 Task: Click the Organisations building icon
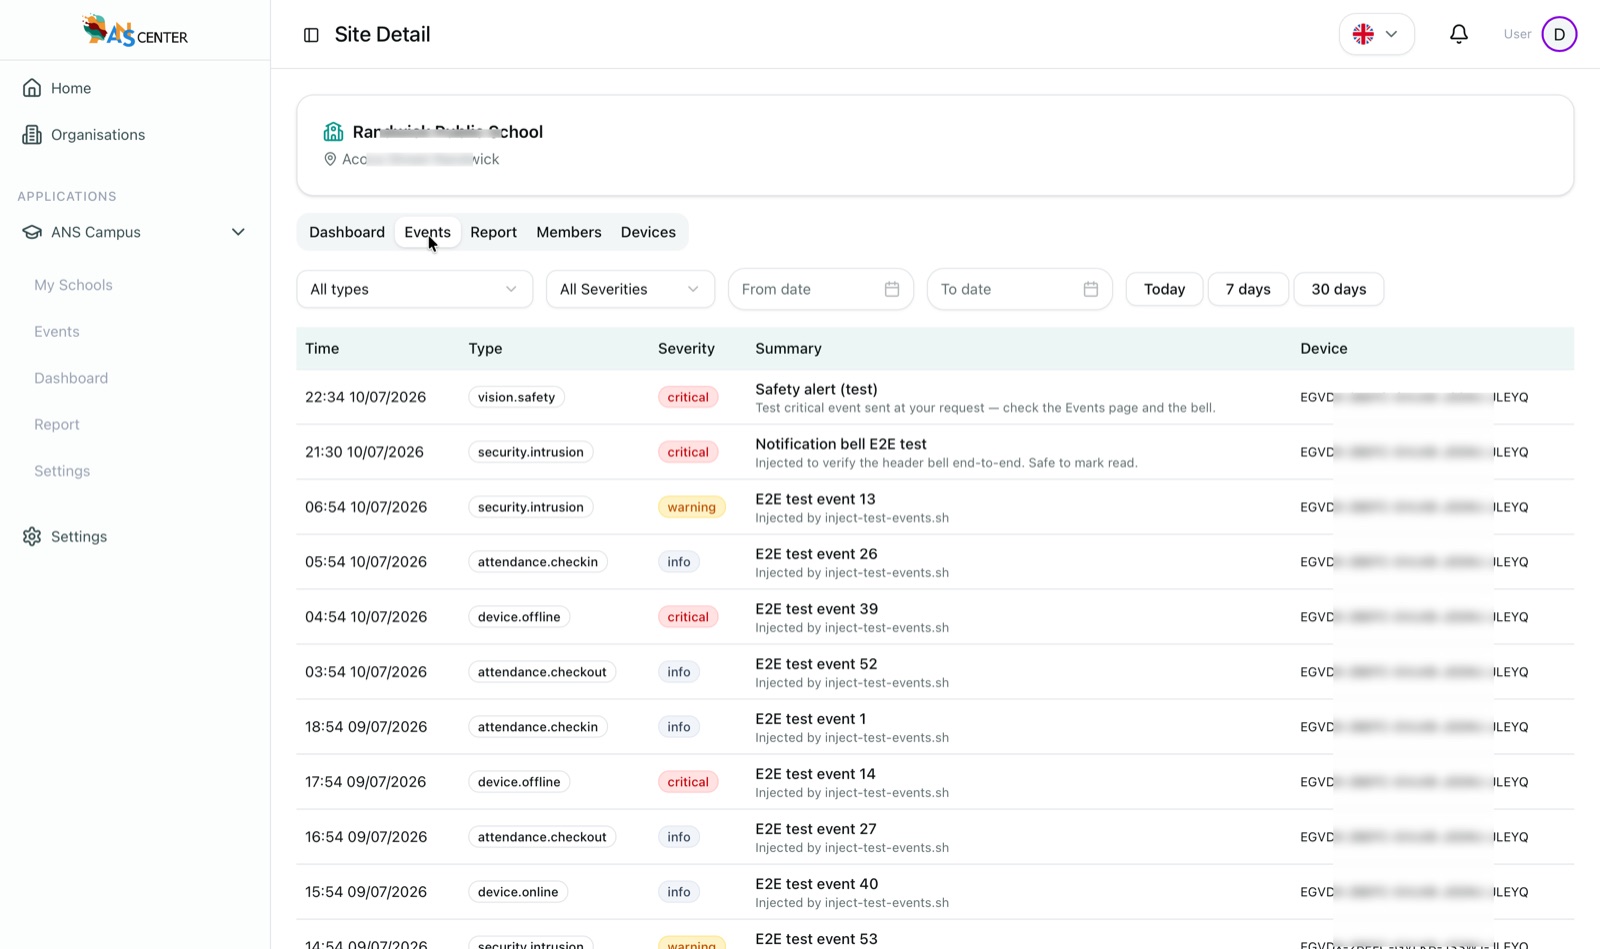click(32, 135)
